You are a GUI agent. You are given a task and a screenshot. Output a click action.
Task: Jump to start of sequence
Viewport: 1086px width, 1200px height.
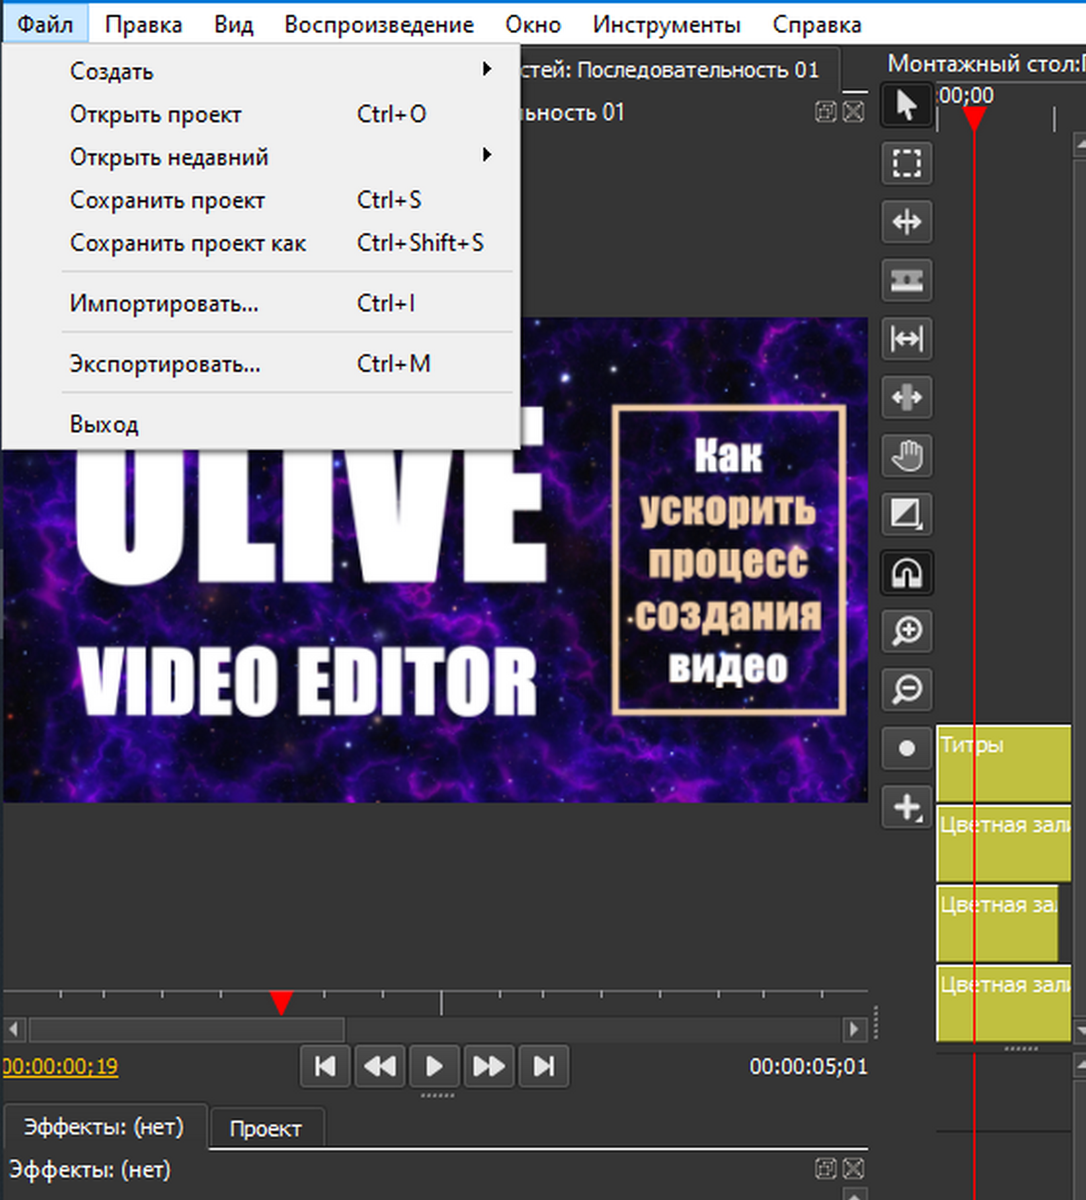click(x=325, y=1066)
